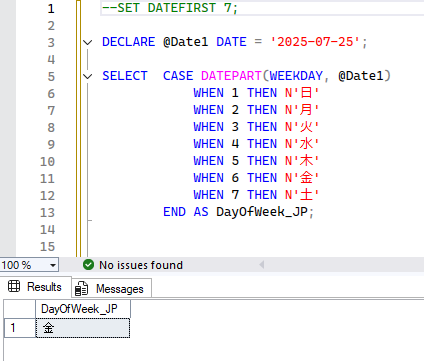424x361 pixels.
Task: Click the Messages document icon
Action: [82, 289]
